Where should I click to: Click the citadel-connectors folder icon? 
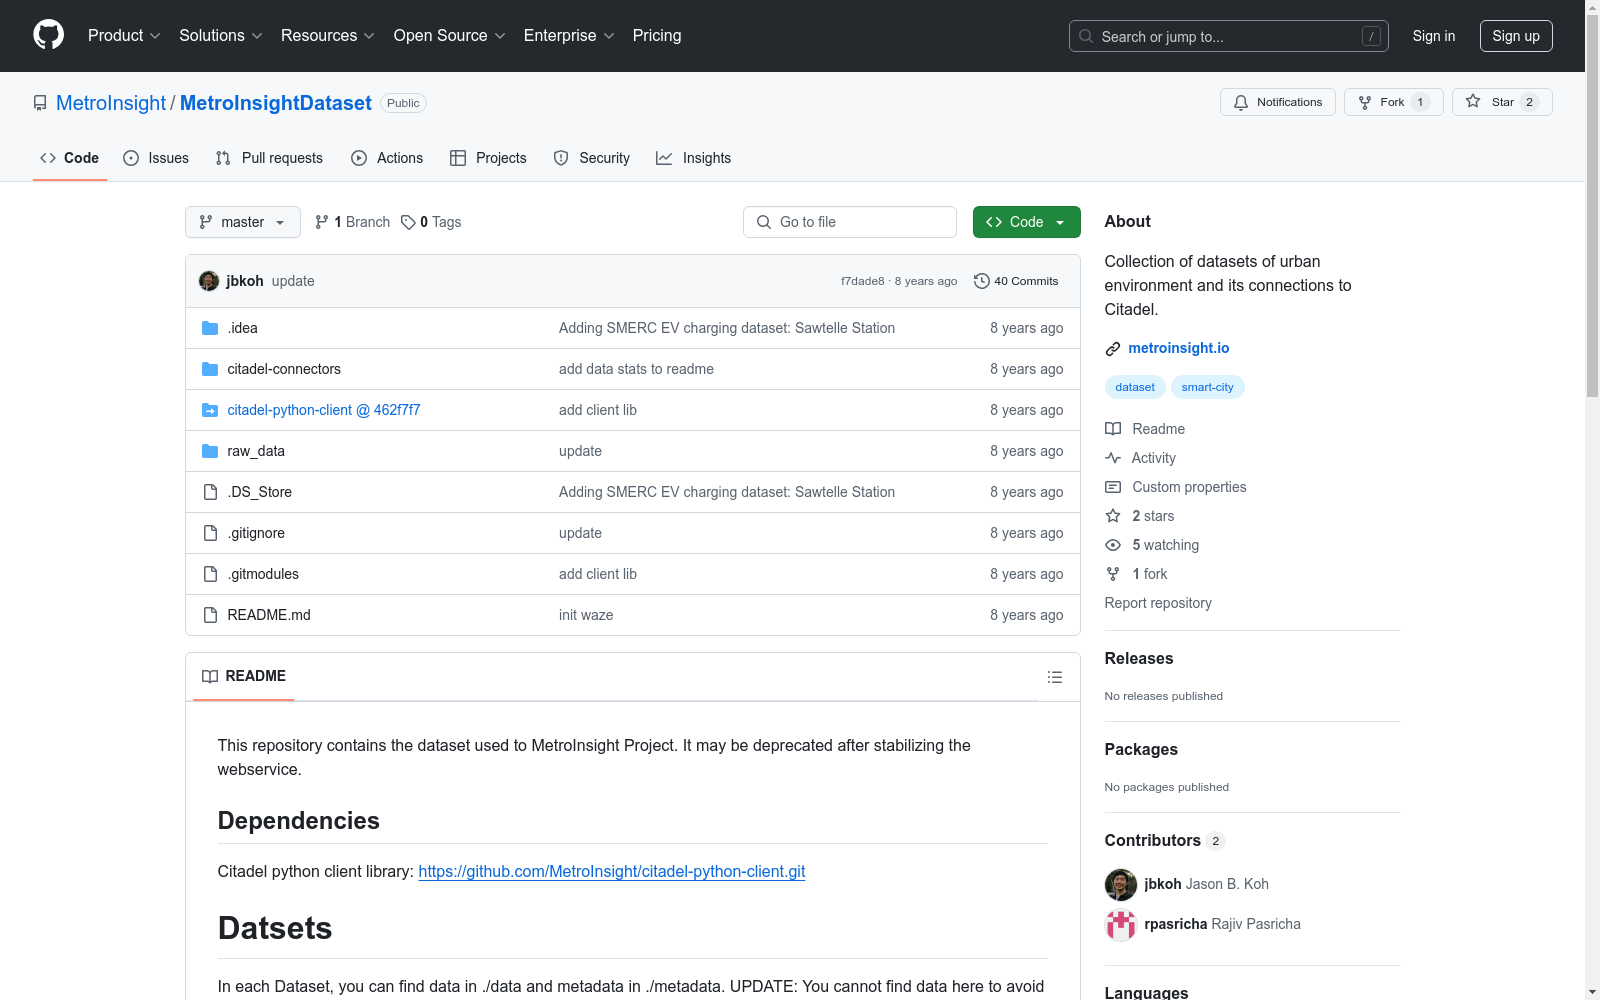210,369
